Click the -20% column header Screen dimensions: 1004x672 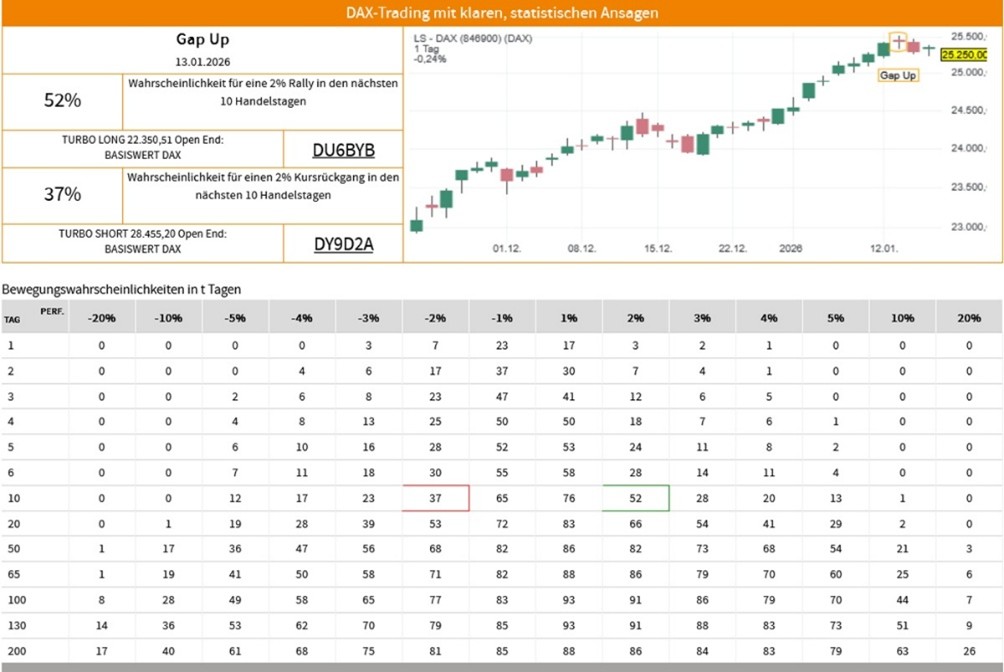pyautogui.click(x=102, y=317)
